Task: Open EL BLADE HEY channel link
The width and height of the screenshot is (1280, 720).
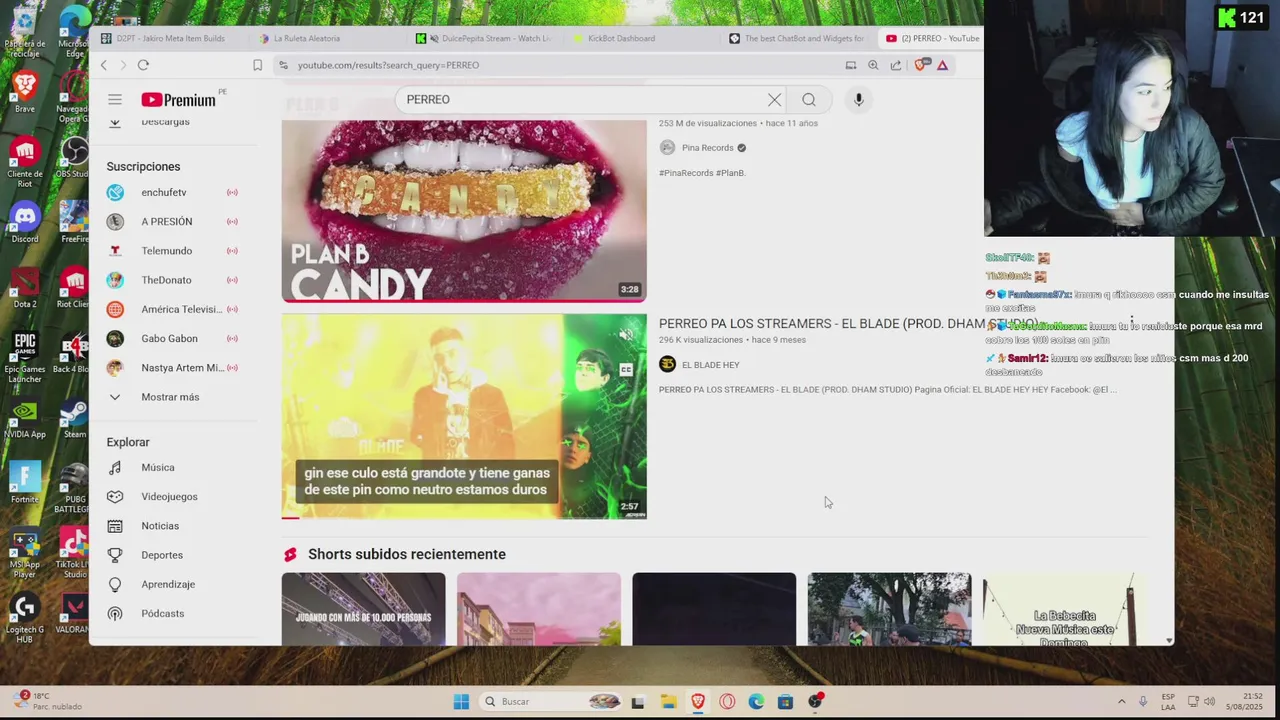Action: [x=710, y=365]
